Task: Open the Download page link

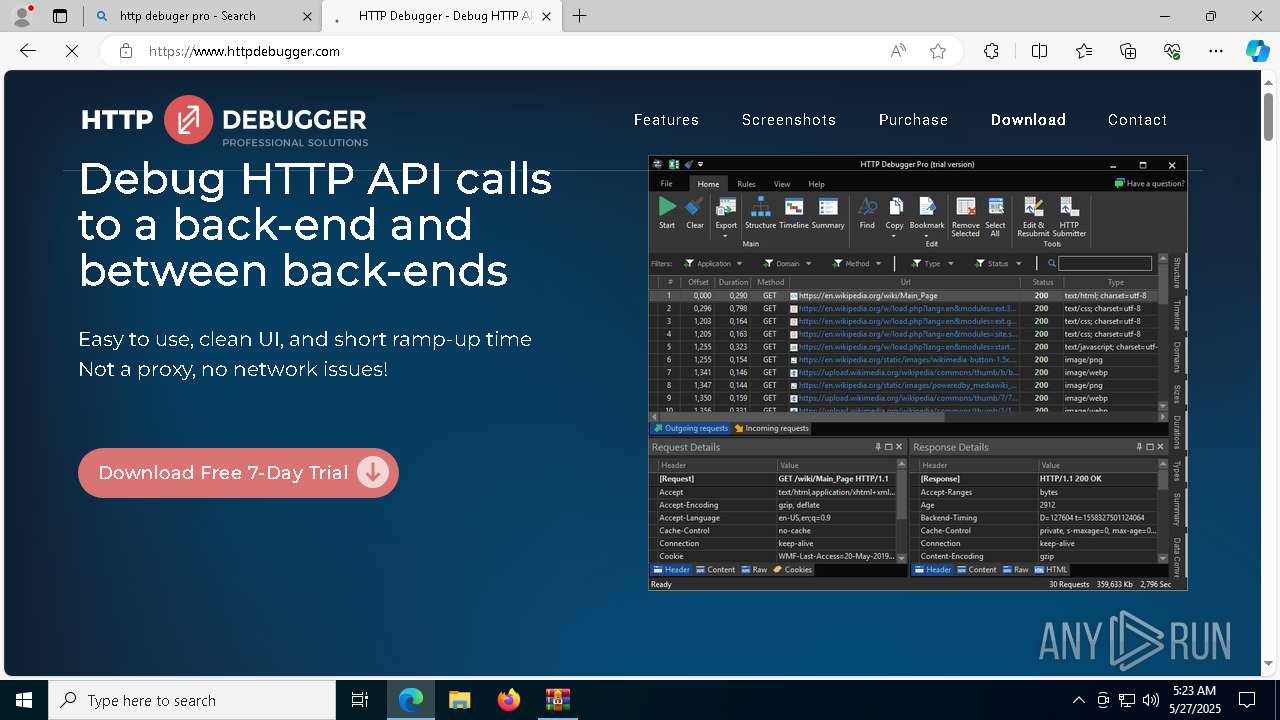Action: [1028, 120]
